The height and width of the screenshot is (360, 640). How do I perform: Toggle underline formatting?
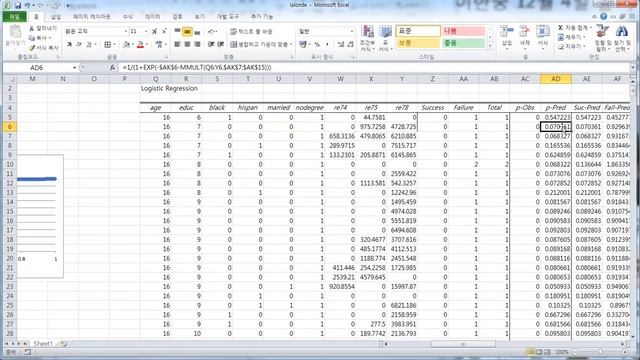point(89,44)
